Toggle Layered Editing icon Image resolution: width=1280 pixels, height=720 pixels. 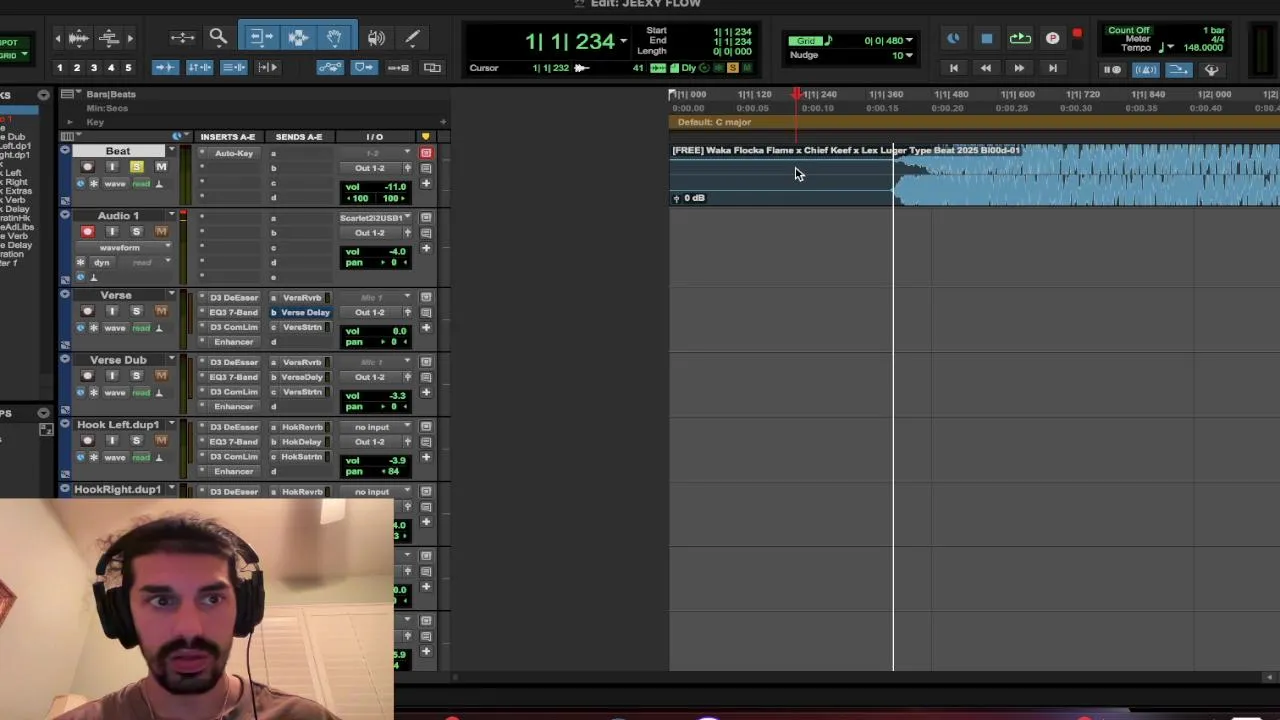click(x=432, y=67)
